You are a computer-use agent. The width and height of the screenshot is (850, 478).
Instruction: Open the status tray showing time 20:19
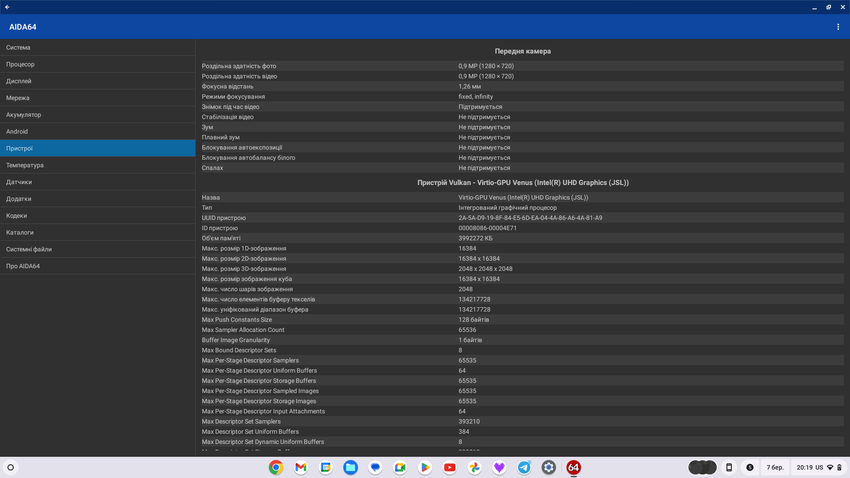click(x=818, y=467)
